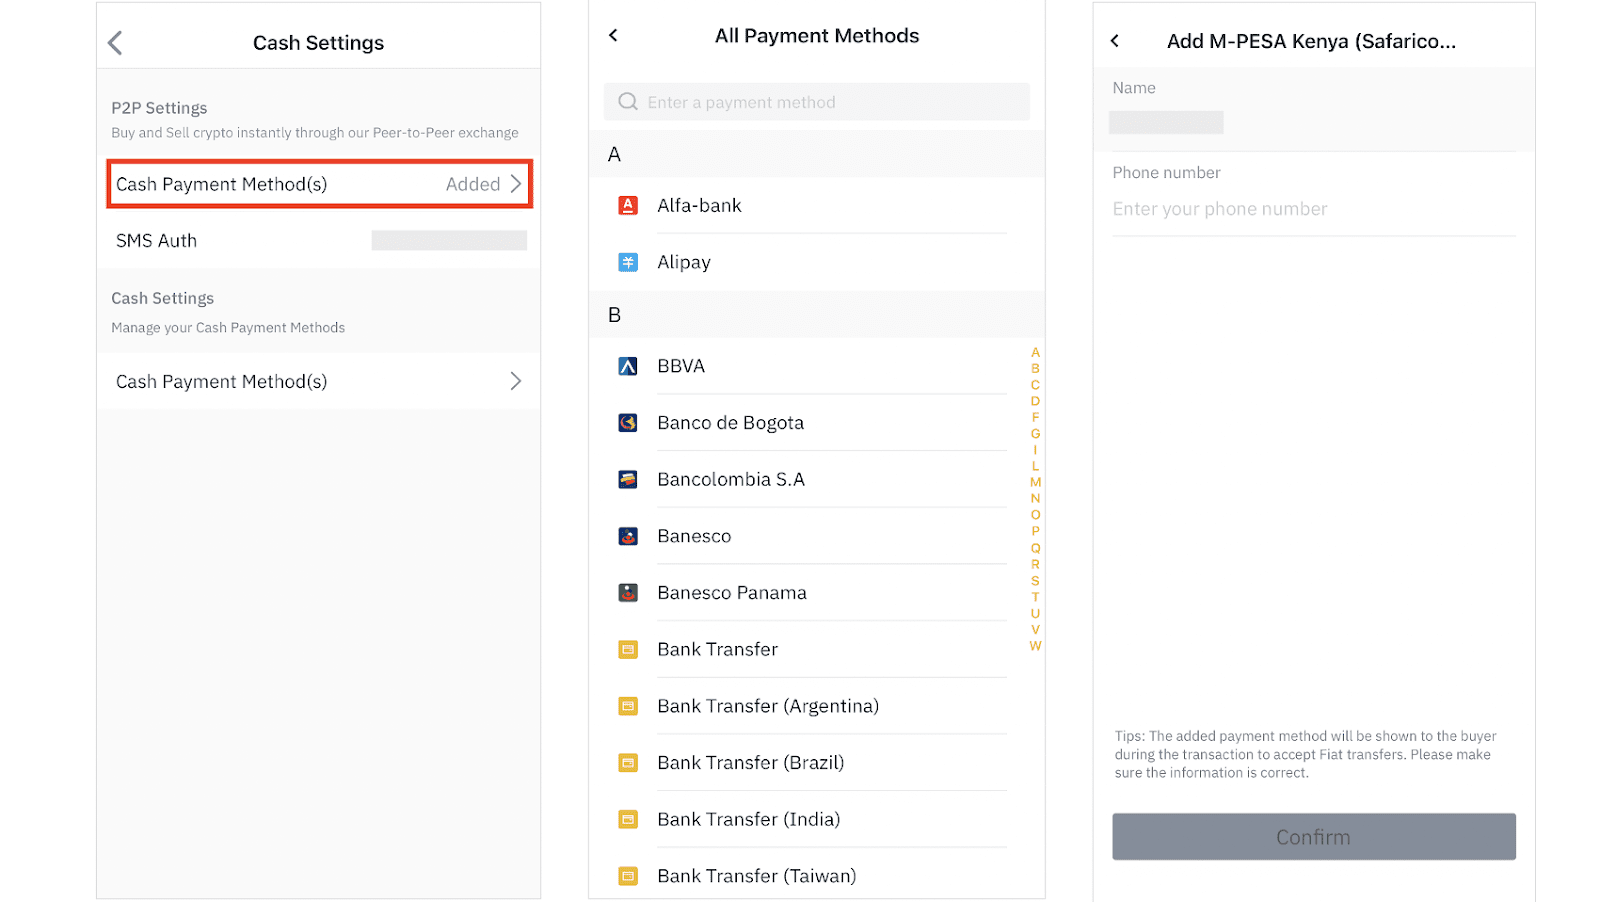This screenshot has width=1600, height=902.
Task: Click the Name field value
Action: pyautogui.click(x=1166, y=123)
